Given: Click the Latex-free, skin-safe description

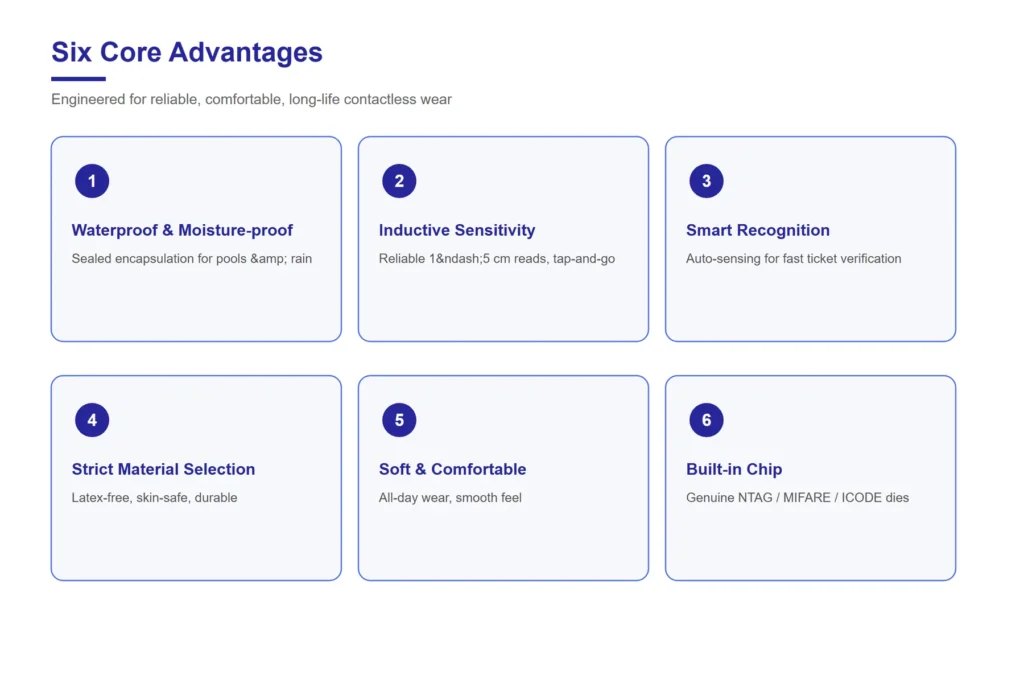Looking at the screenshot, I should tap(154, 498).
